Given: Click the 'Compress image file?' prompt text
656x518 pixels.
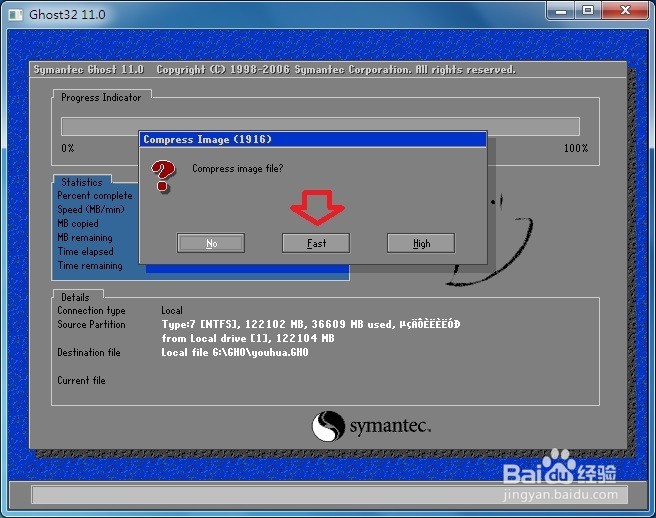Looking at the screenshot, I should (238, 169).
